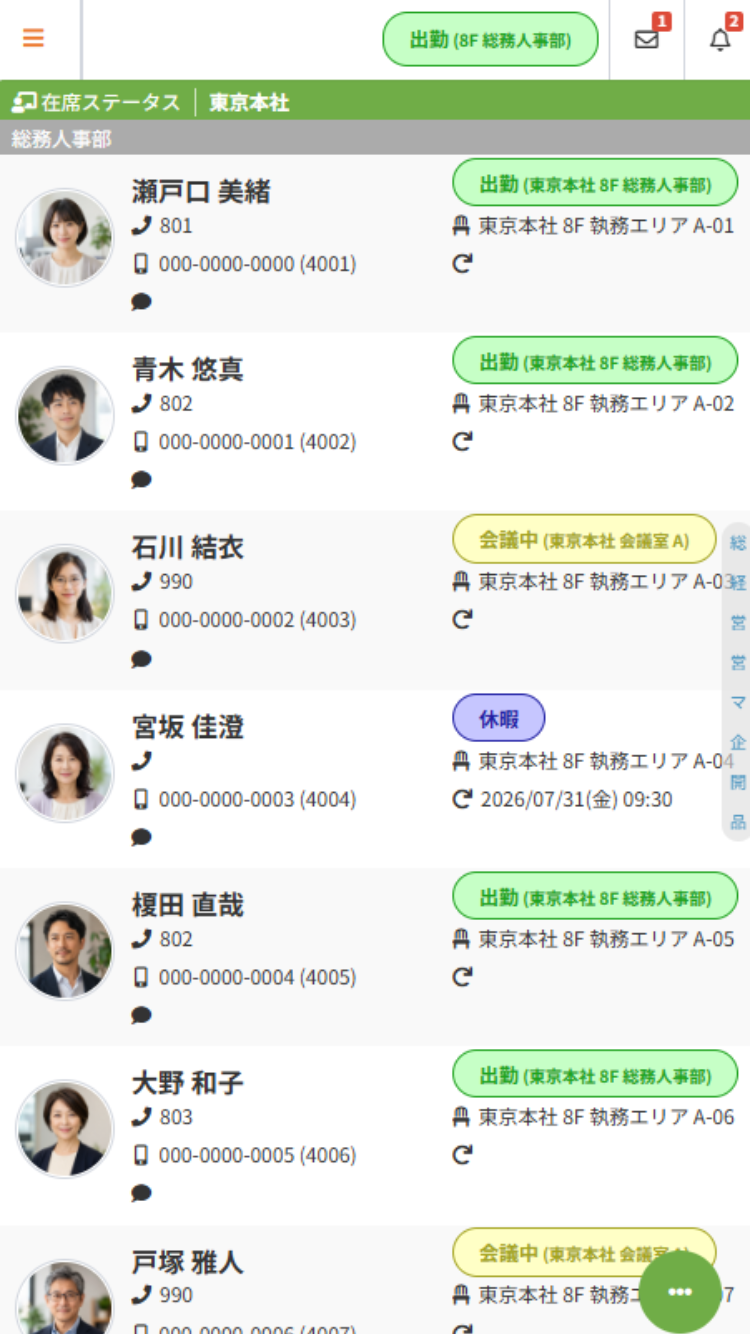Tap the seat icon in 宮坂 佳澄's row
The image size is (750, 1334).
[x=461, y=762]
